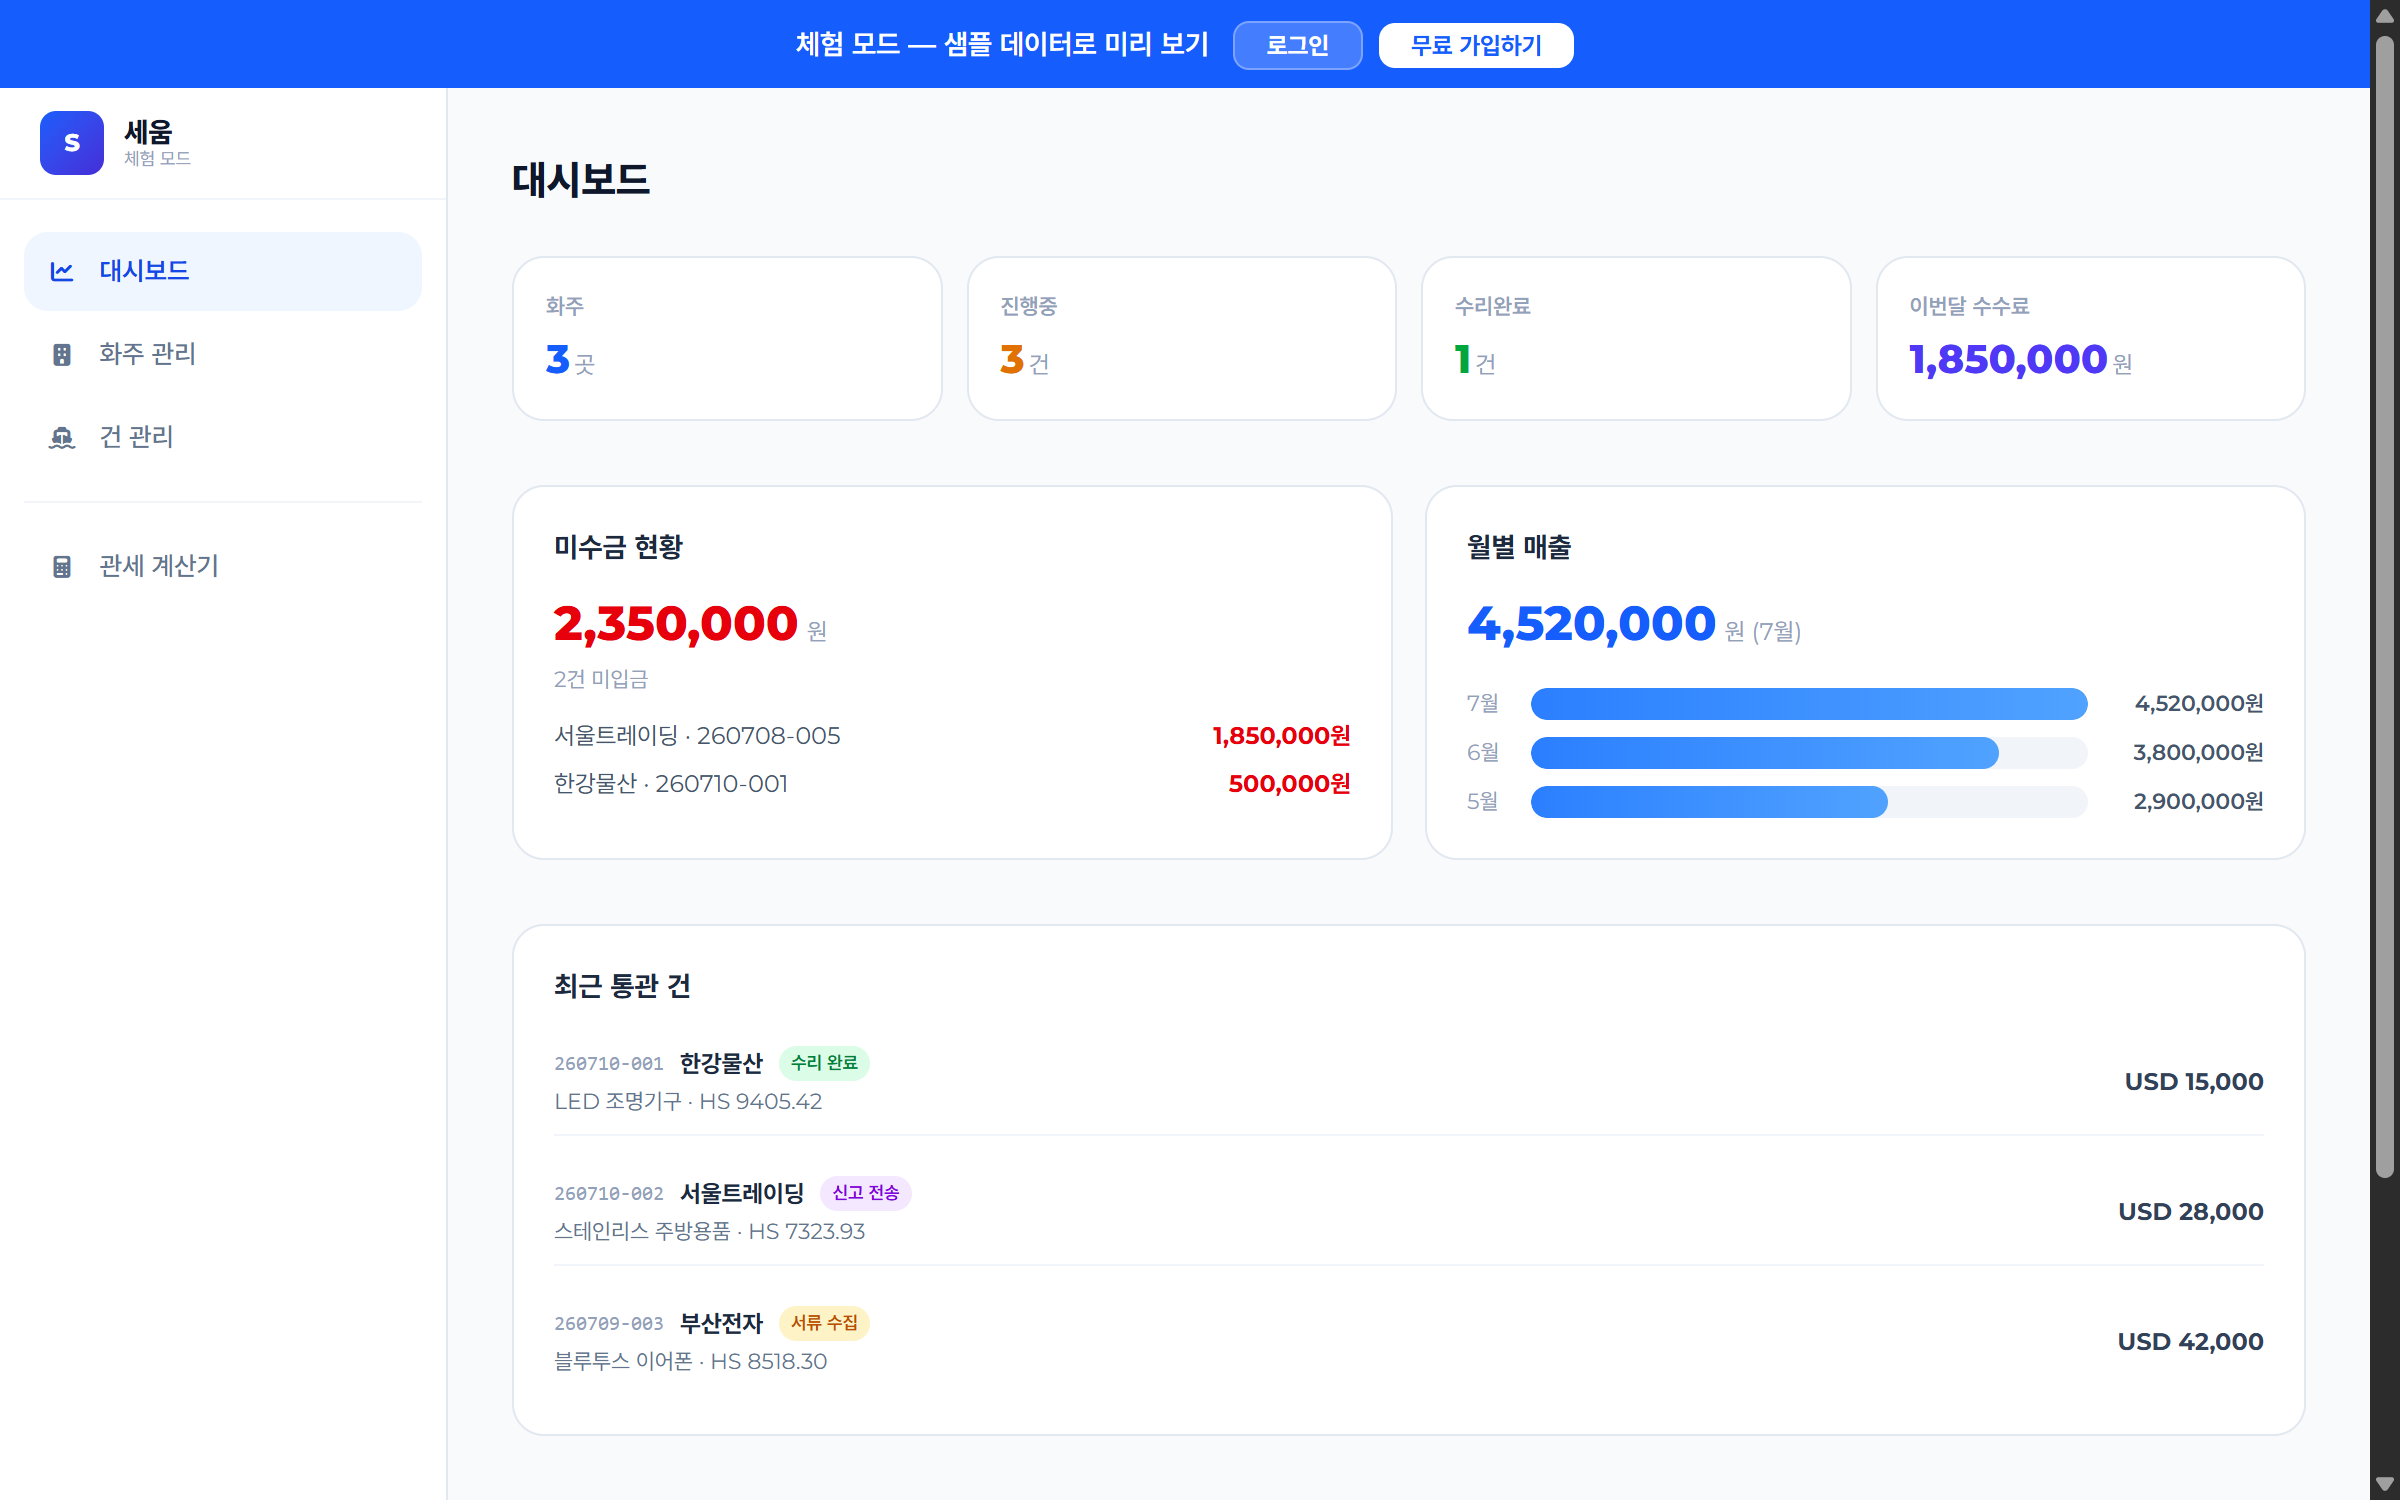
Task: Click the 1,850,000원 unpaid amount
Action: coord(1281,736)
